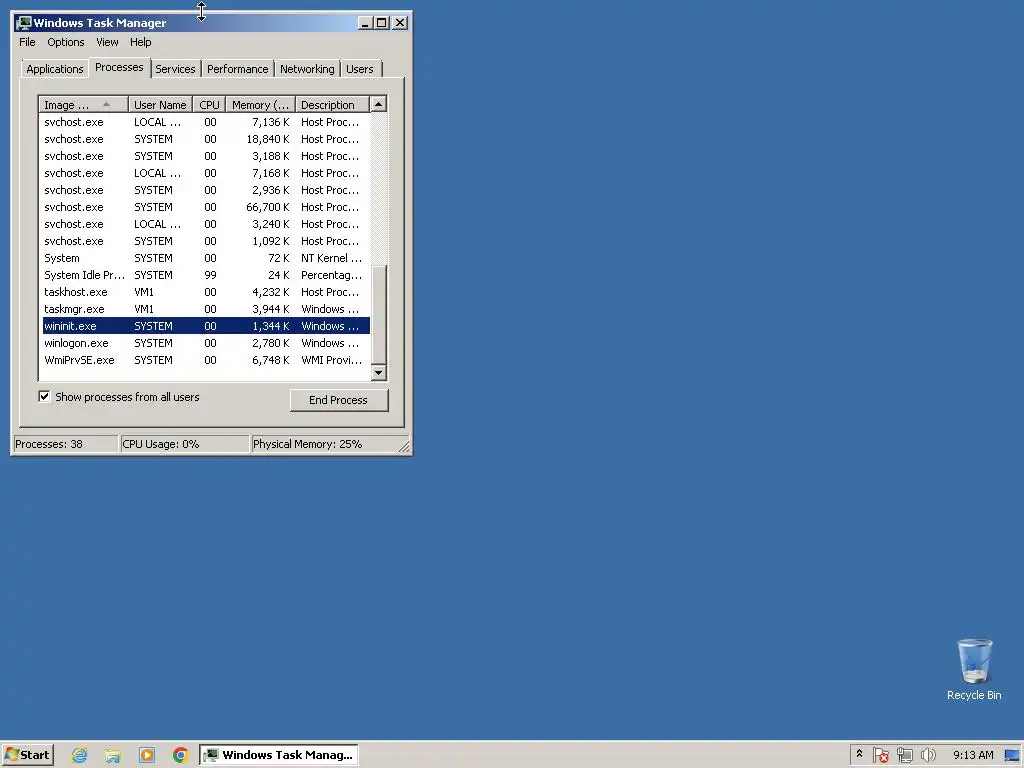
Task: Select svchost.exe using 1,092 K memory
Action: click(x=206, y=241)
